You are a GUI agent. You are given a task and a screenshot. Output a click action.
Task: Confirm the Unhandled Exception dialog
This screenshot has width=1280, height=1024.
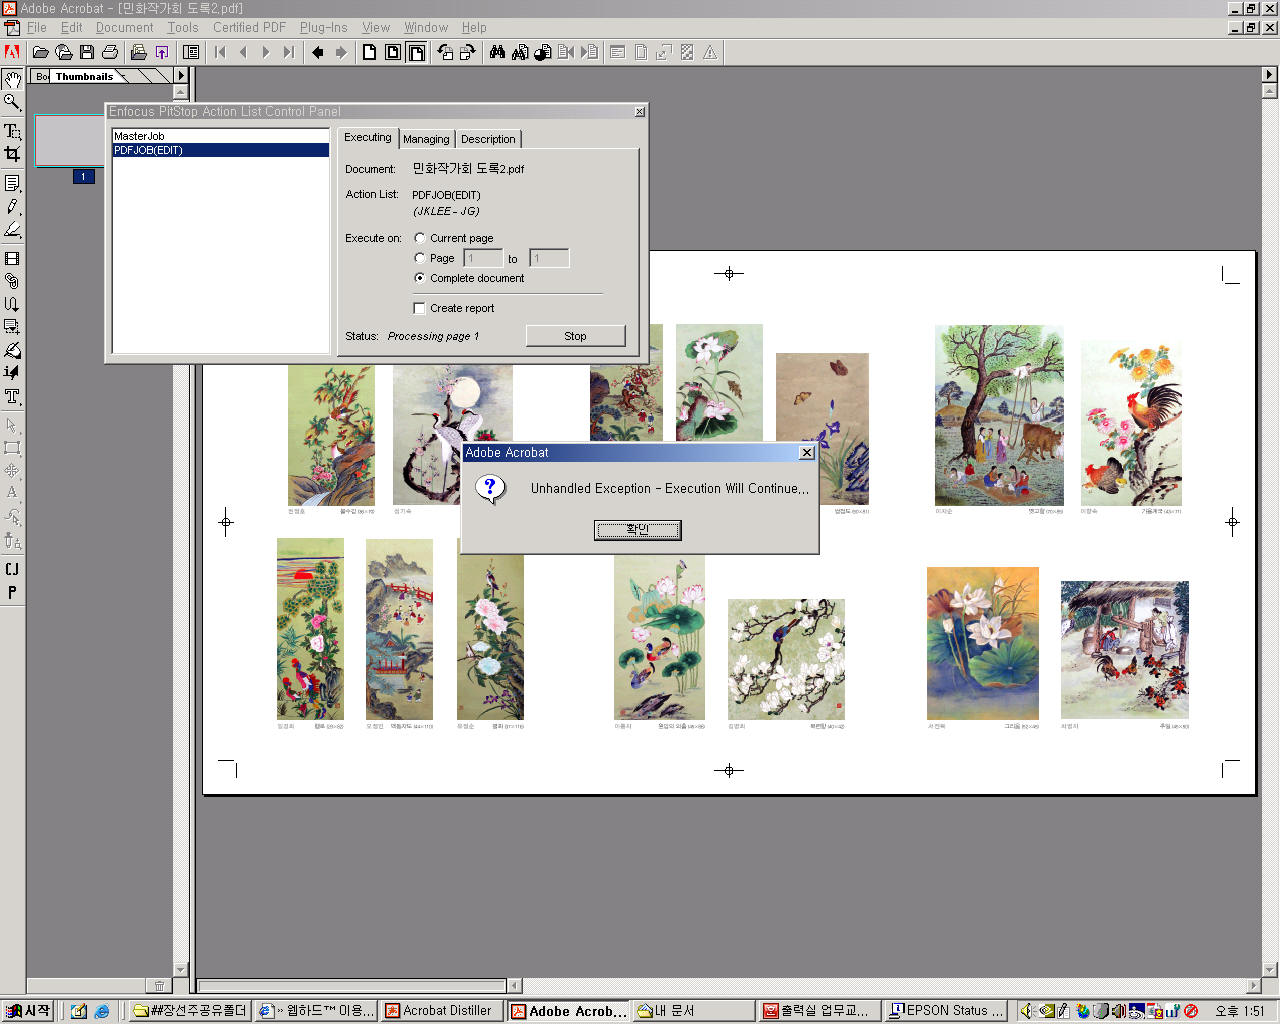(x=637, y=529)
